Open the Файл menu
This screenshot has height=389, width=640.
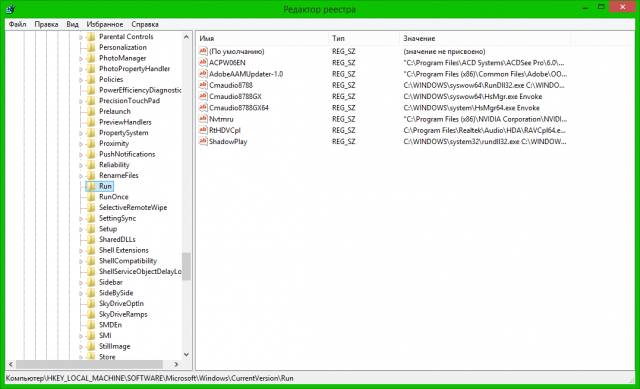coord(17,24)
